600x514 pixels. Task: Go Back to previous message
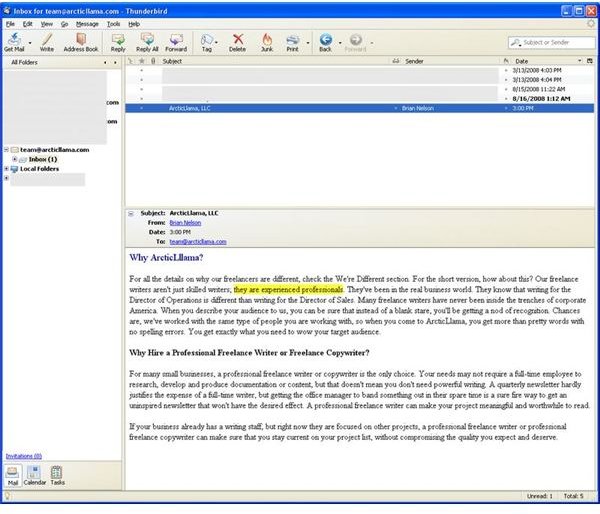tap(325, 42)
